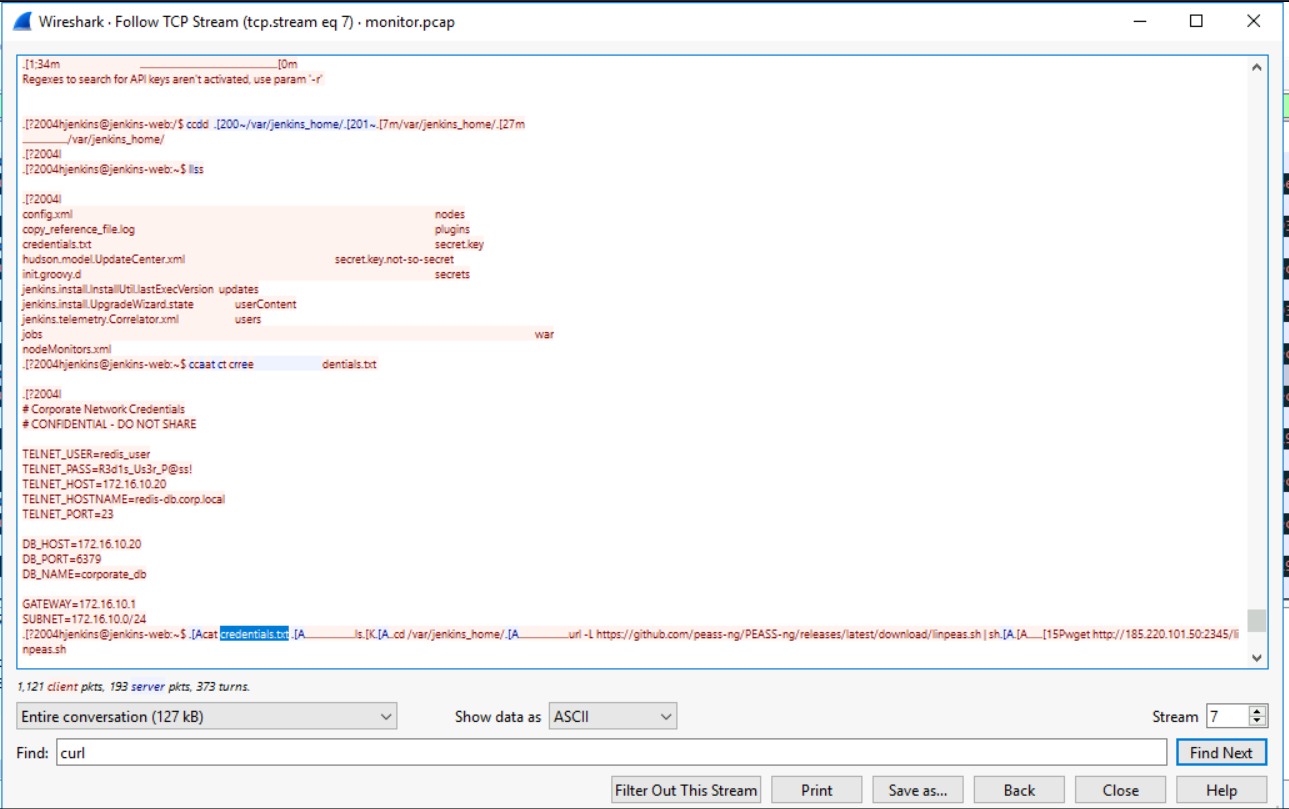Click jenkins.install.UpgradeWizard.state entry
The width and height of the screenshot is (1289, 809).
108,304
